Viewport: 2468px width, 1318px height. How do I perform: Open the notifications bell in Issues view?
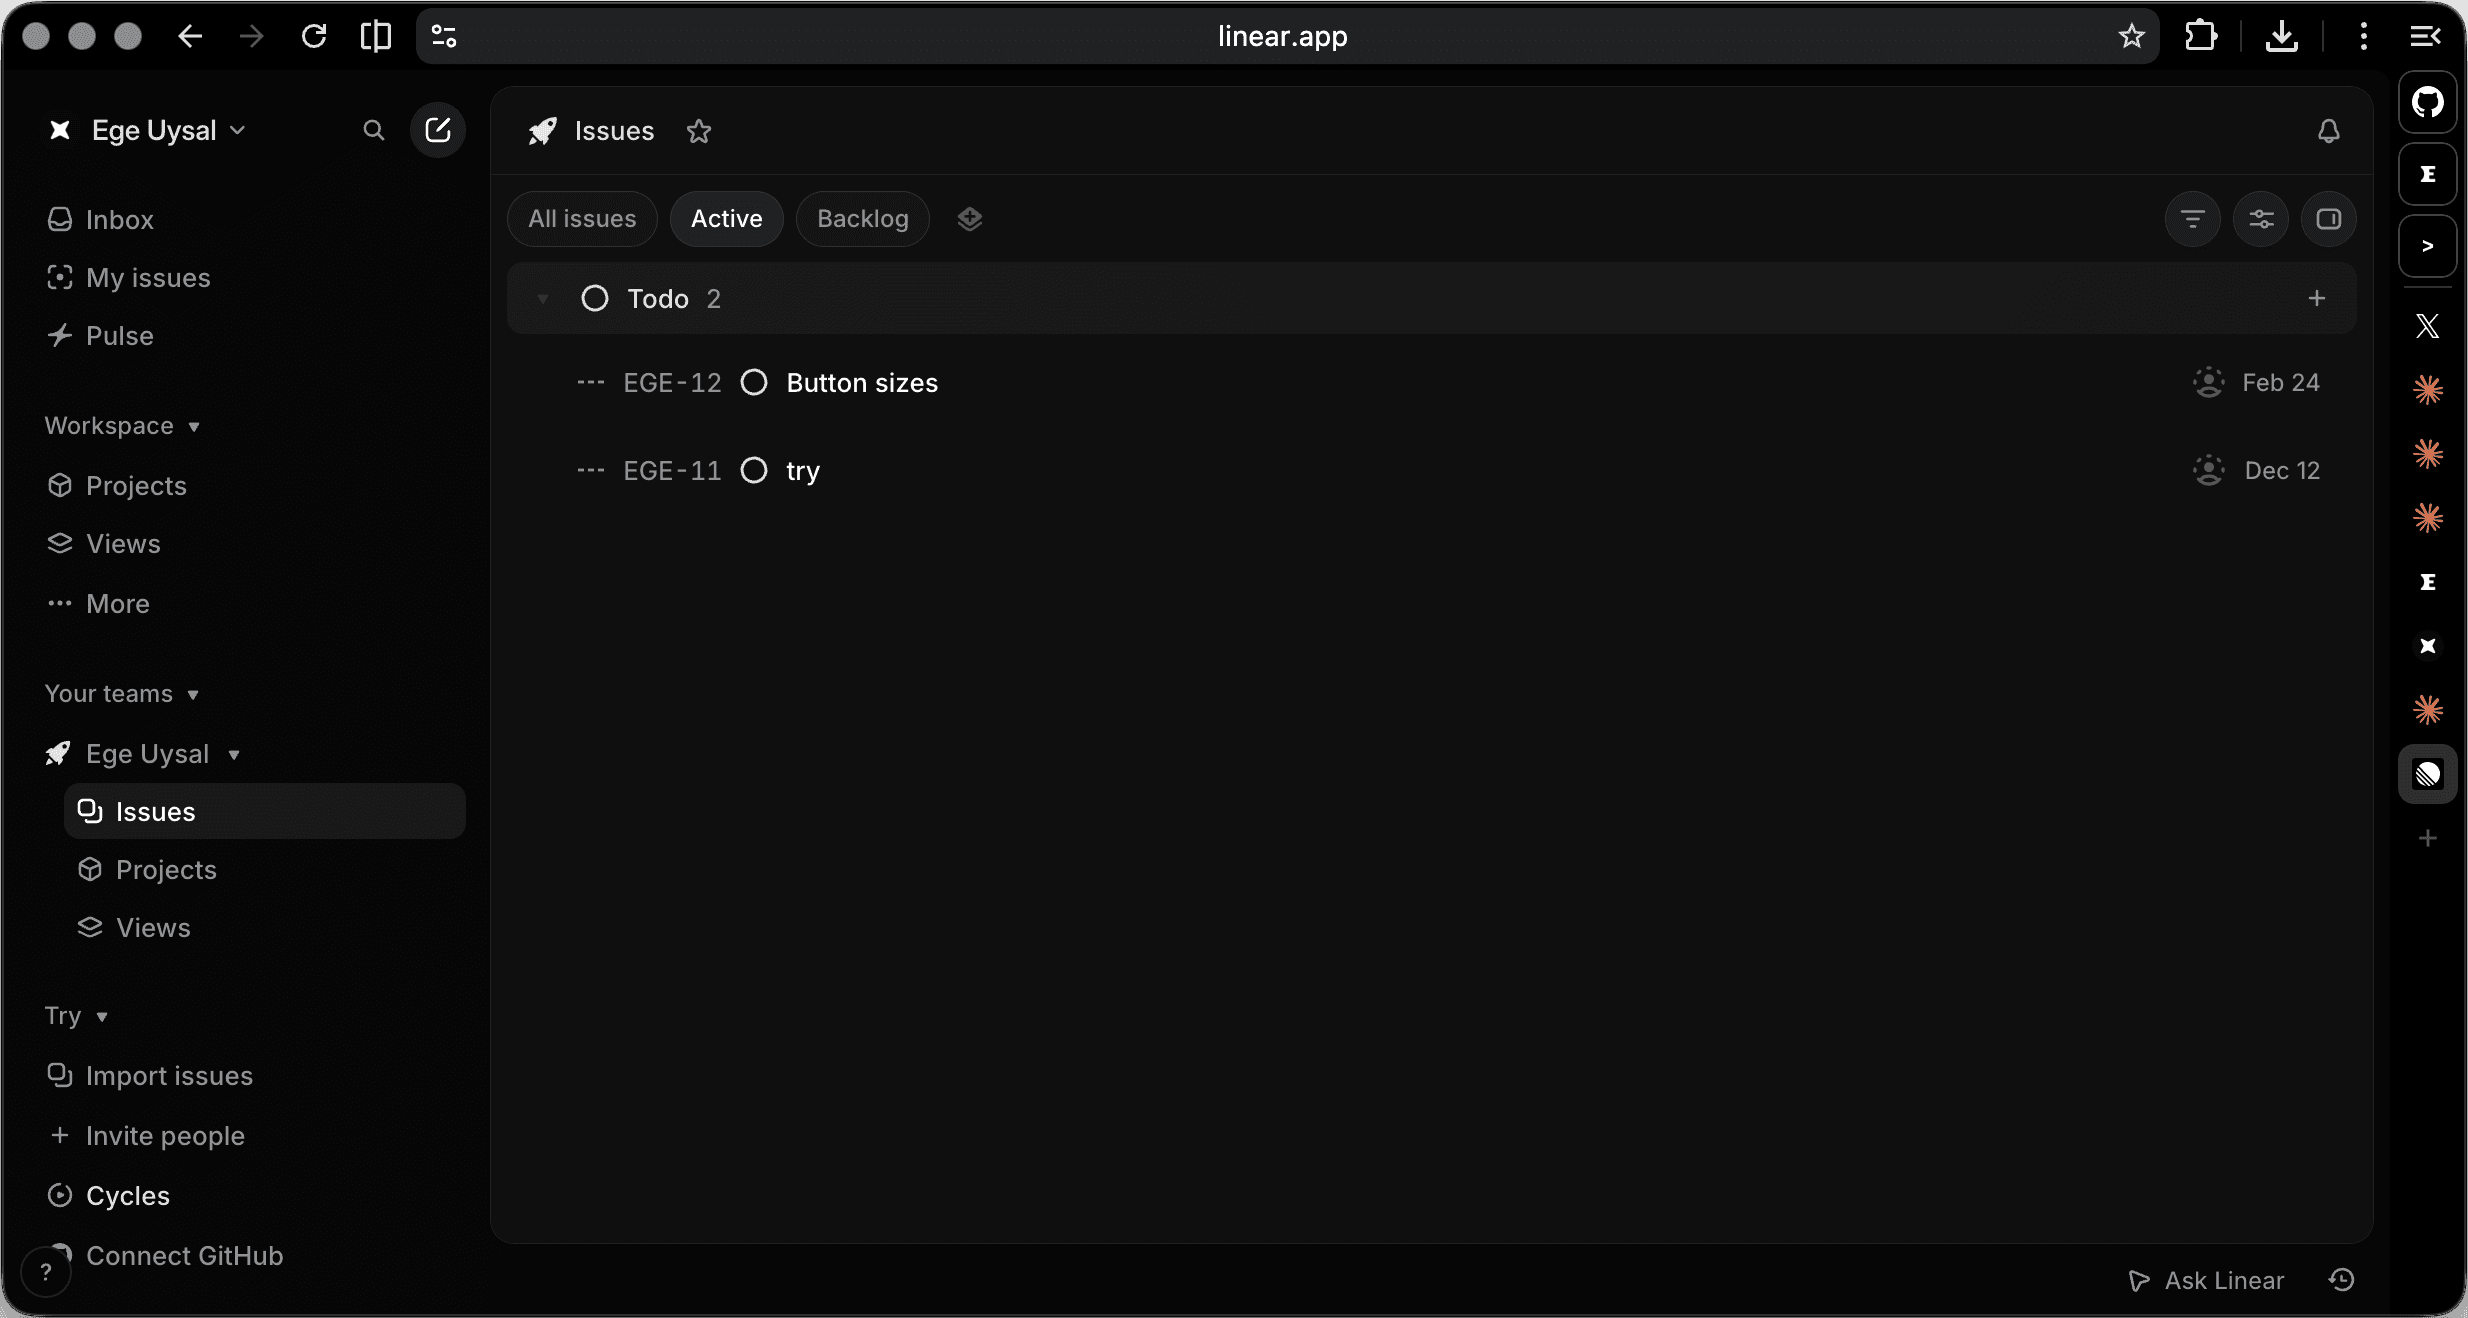tap(2330, 130)
